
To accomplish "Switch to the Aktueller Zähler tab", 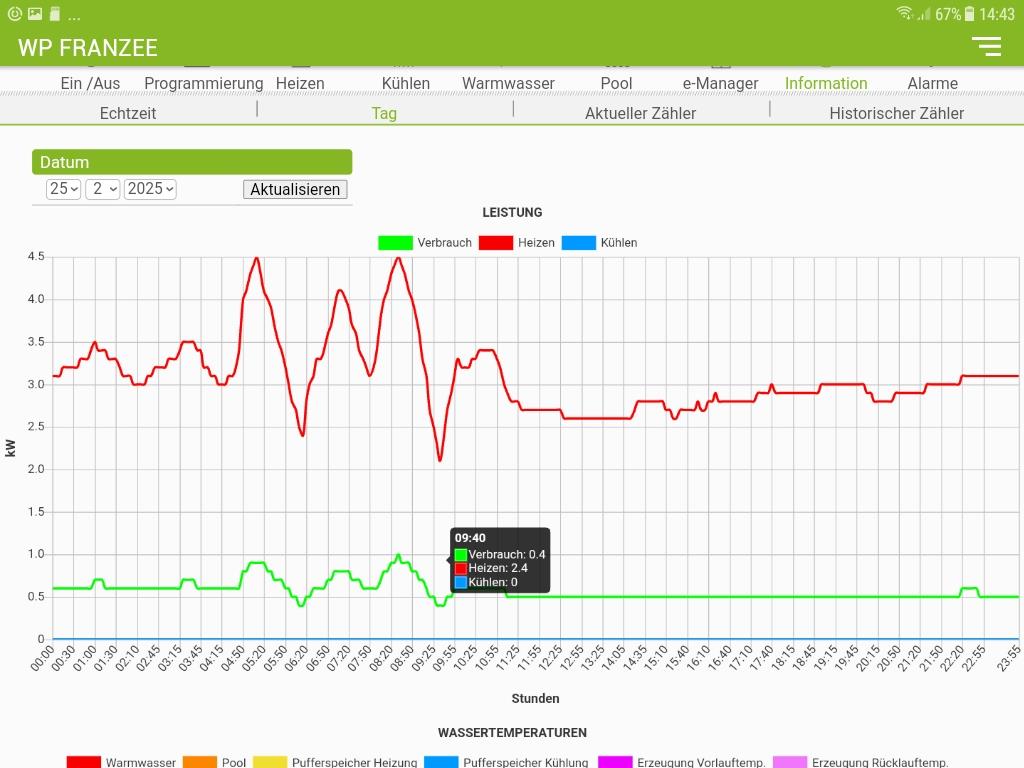I will pyautogui.click(x=640, y=113).
